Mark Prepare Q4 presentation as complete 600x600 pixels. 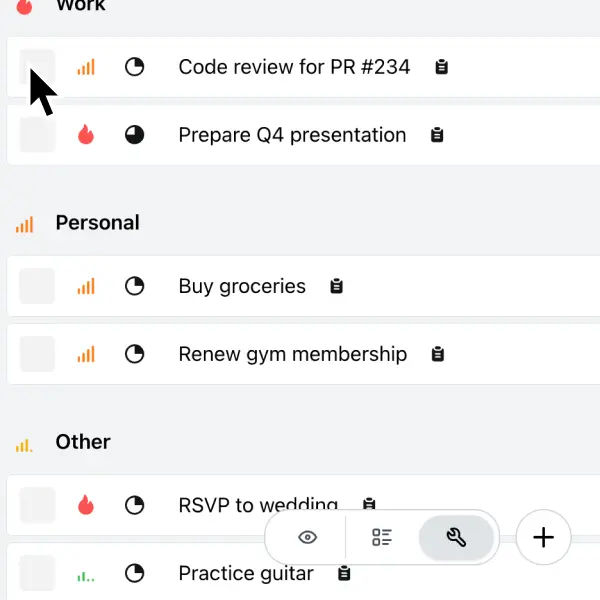pos(37,135)
